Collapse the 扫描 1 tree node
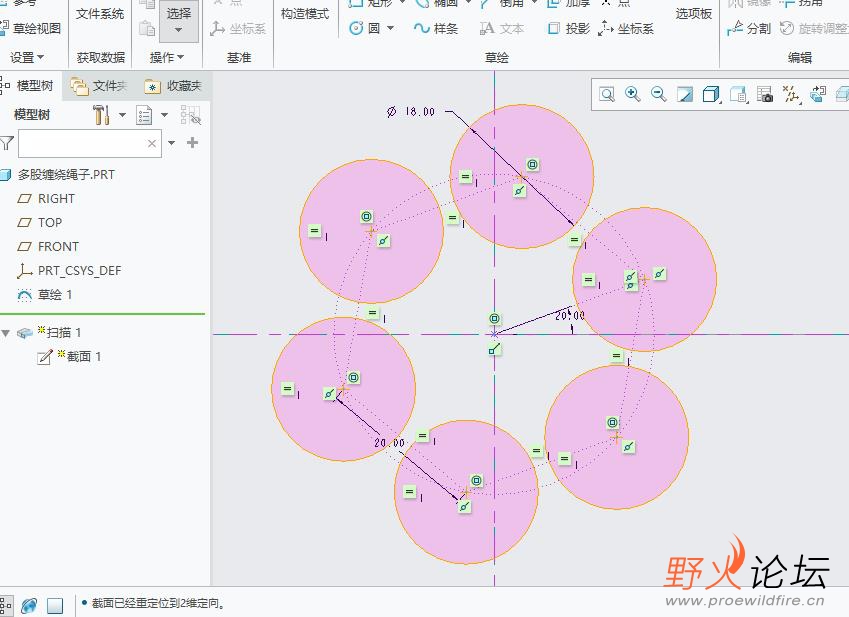Viewport: 849px width, 617px height. point(6,333)
